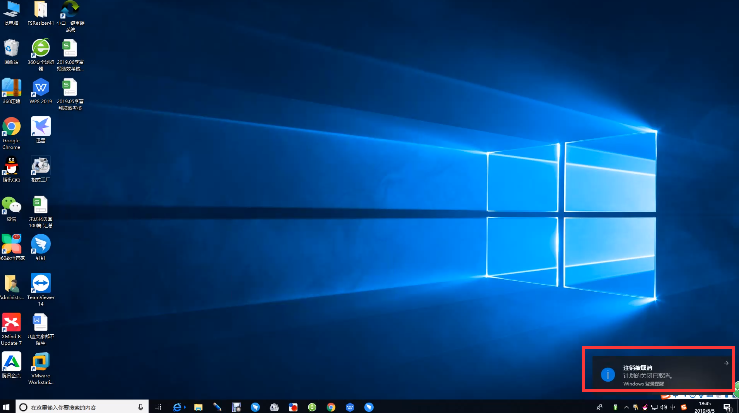Open the Google Chrome desktop shortcut

click(12, 127)
